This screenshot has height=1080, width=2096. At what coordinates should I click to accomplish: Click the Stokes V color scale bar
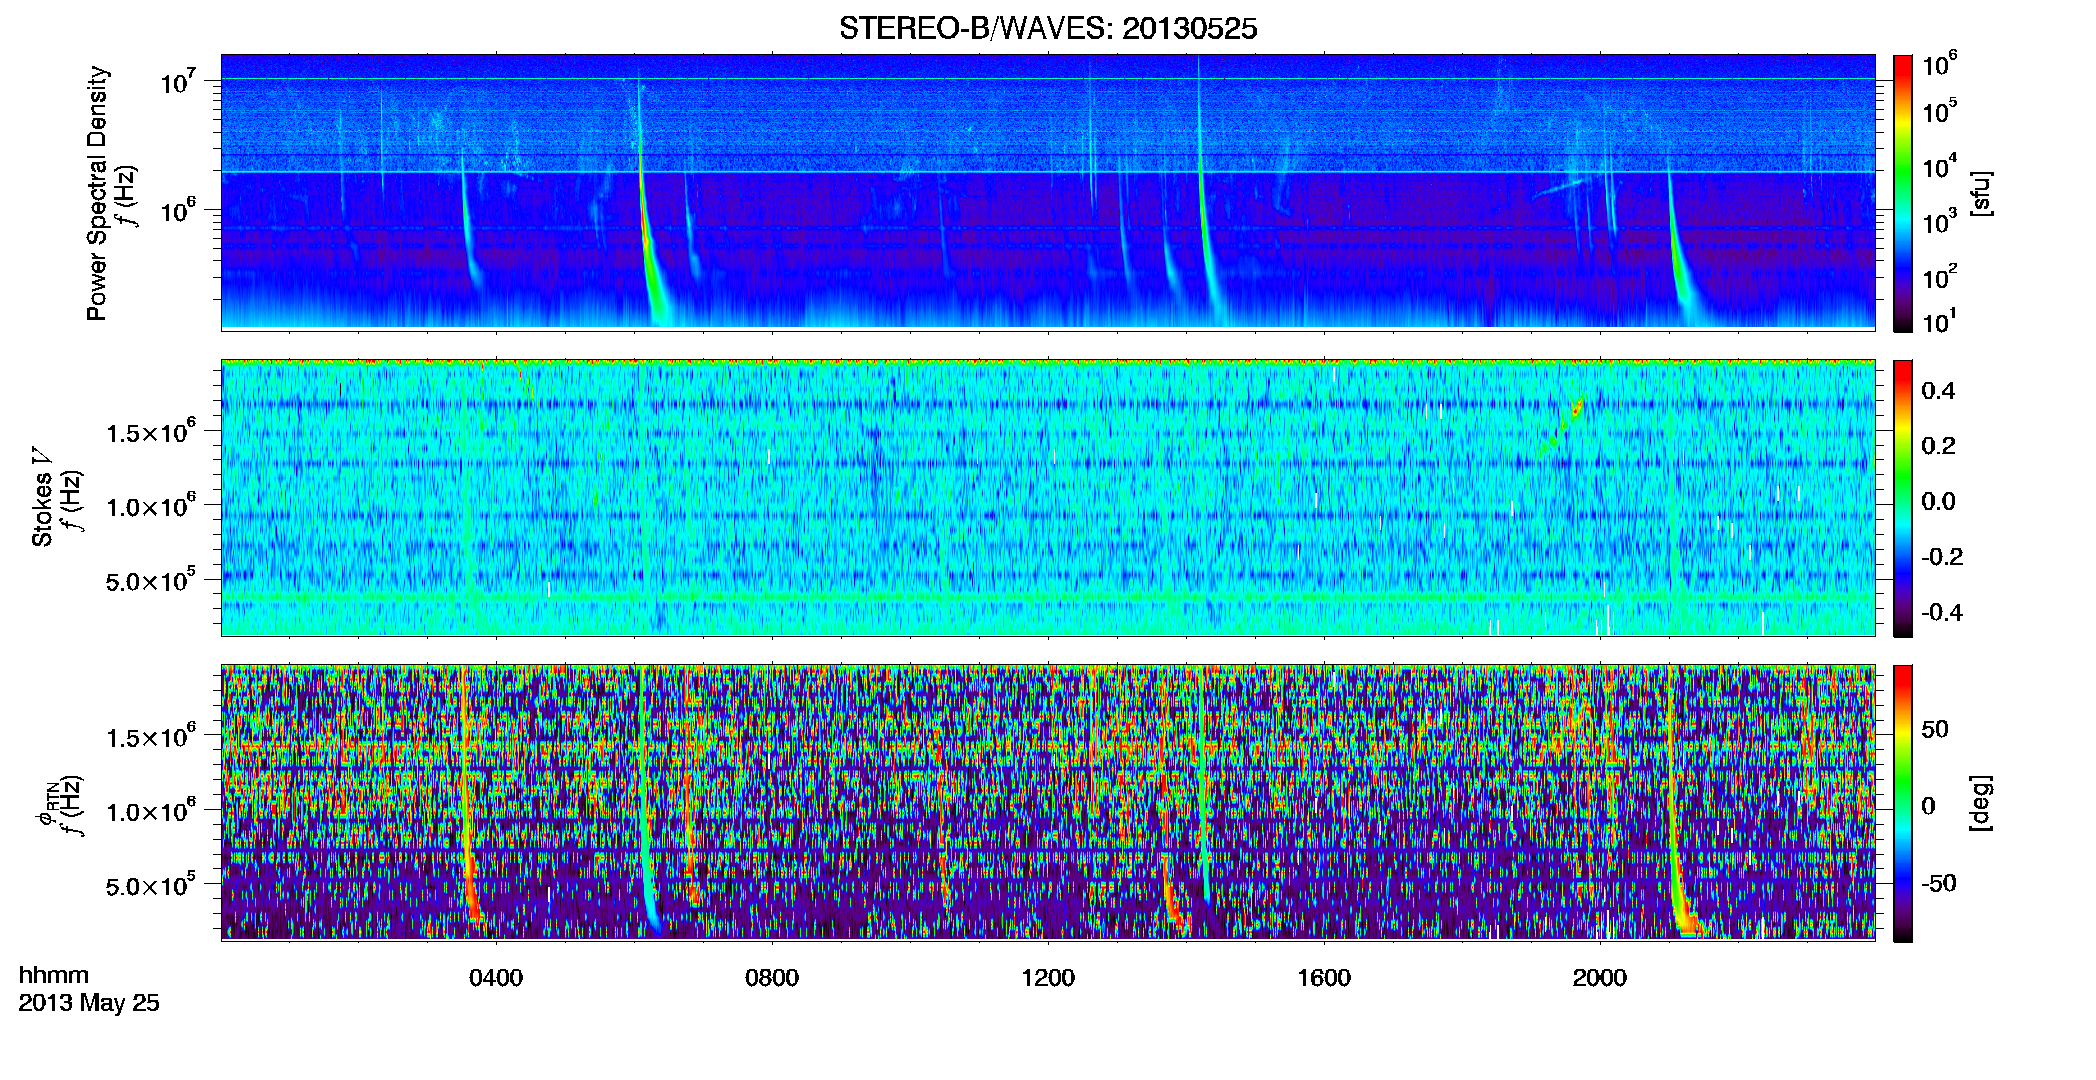[1903, 498]
